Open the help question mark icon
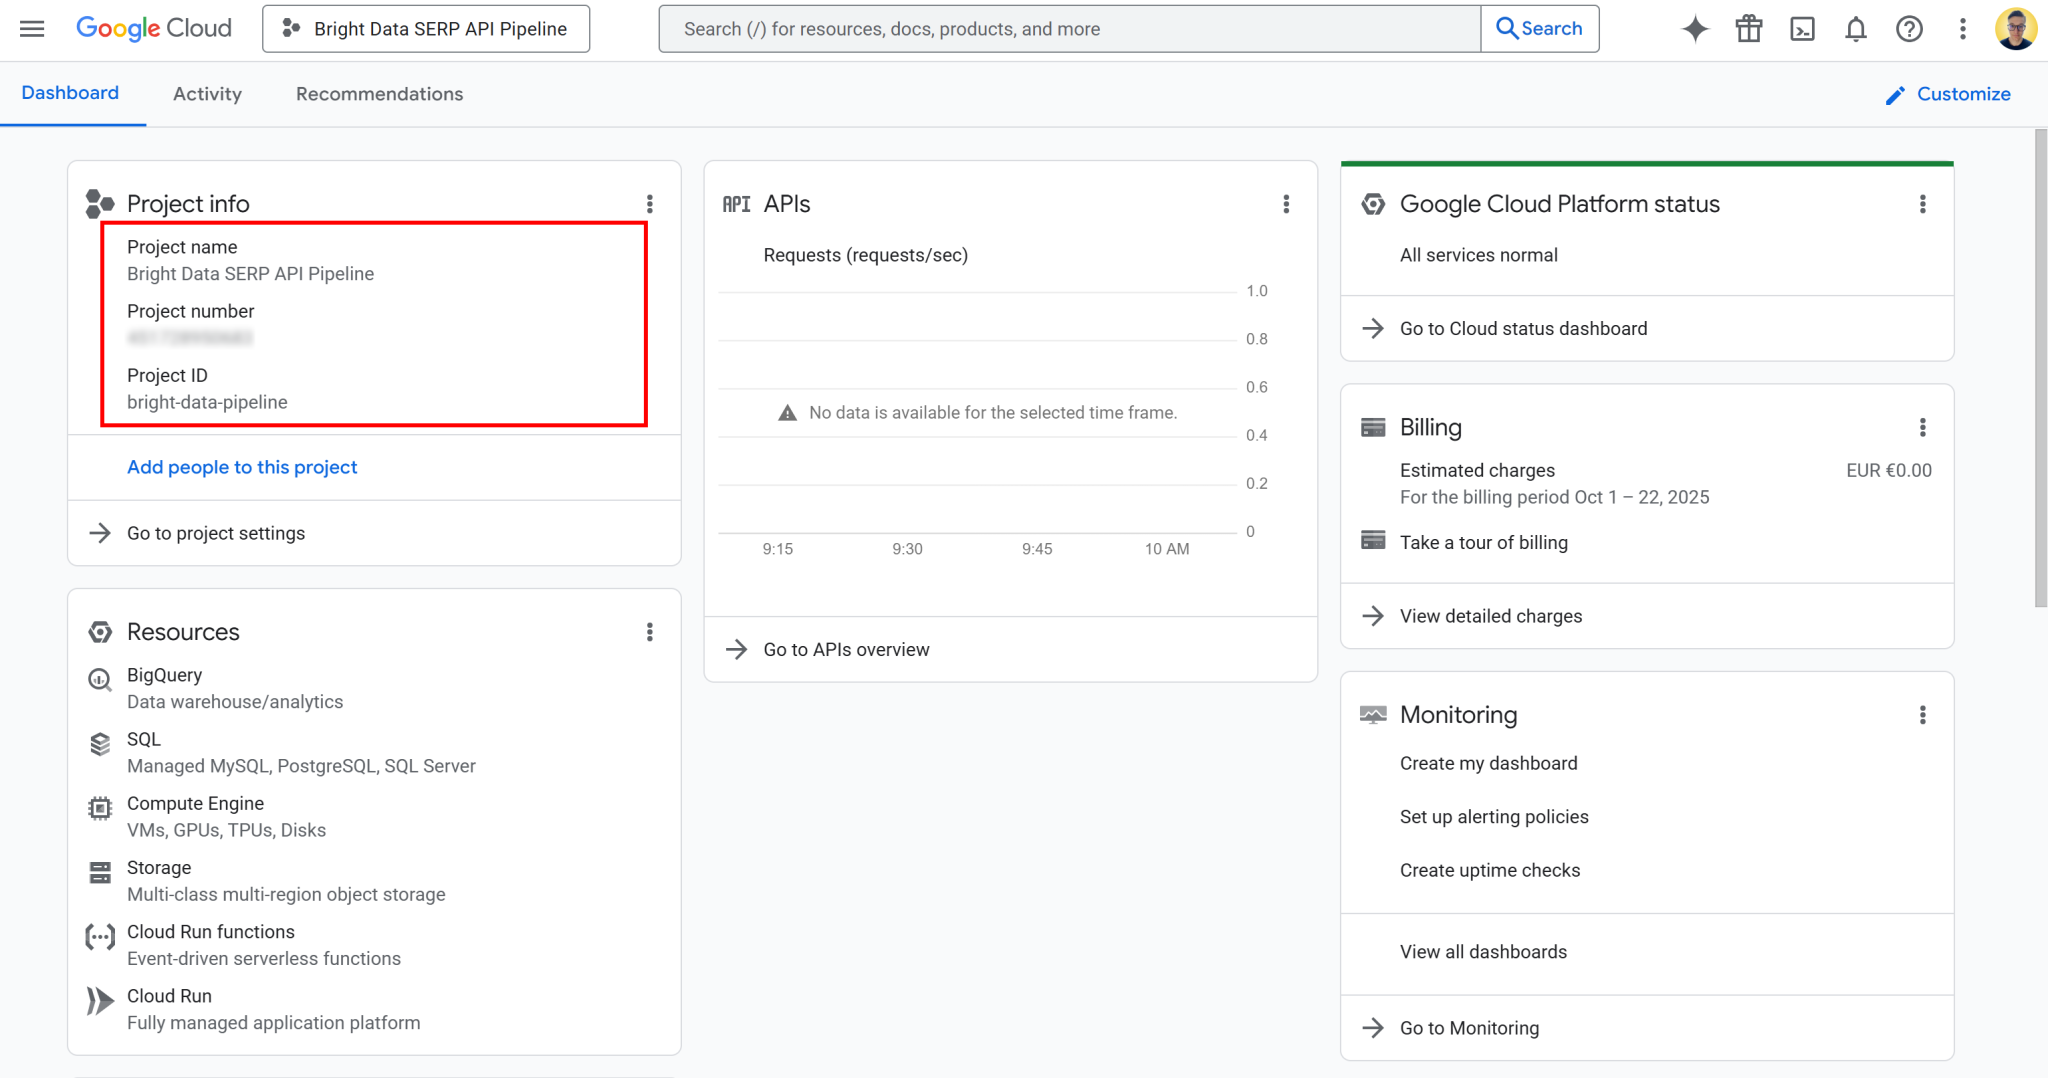This screenshot has height=1078, width=2048. click(x=1909, y=29)
